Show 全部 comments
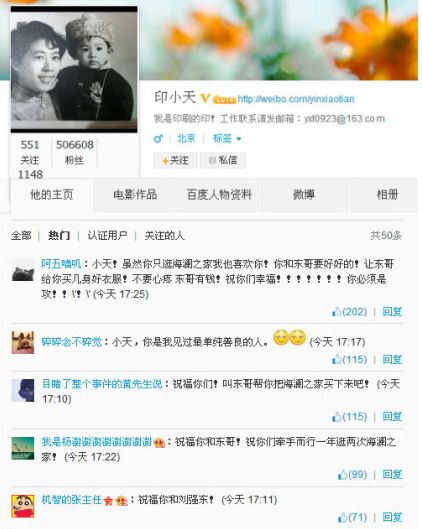 21,235
